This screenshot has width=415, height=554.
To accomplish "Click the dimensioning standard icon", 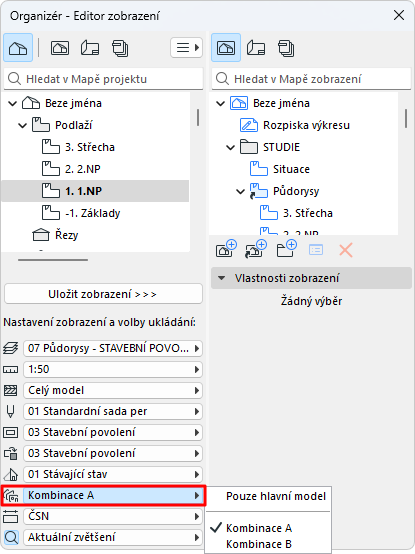I will click(x=11, y=516).
